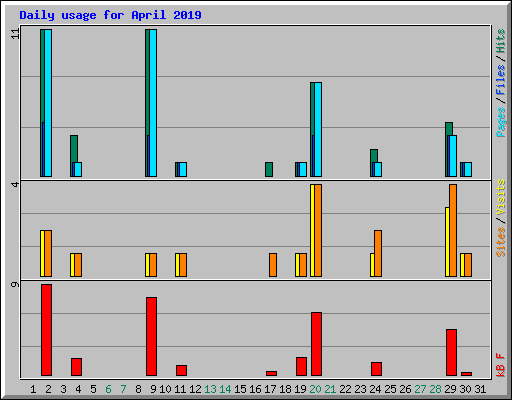The width and height of the screenshot is (512, 400).
Task: Click the top chart axis value 11
Action: coord(15,34)
